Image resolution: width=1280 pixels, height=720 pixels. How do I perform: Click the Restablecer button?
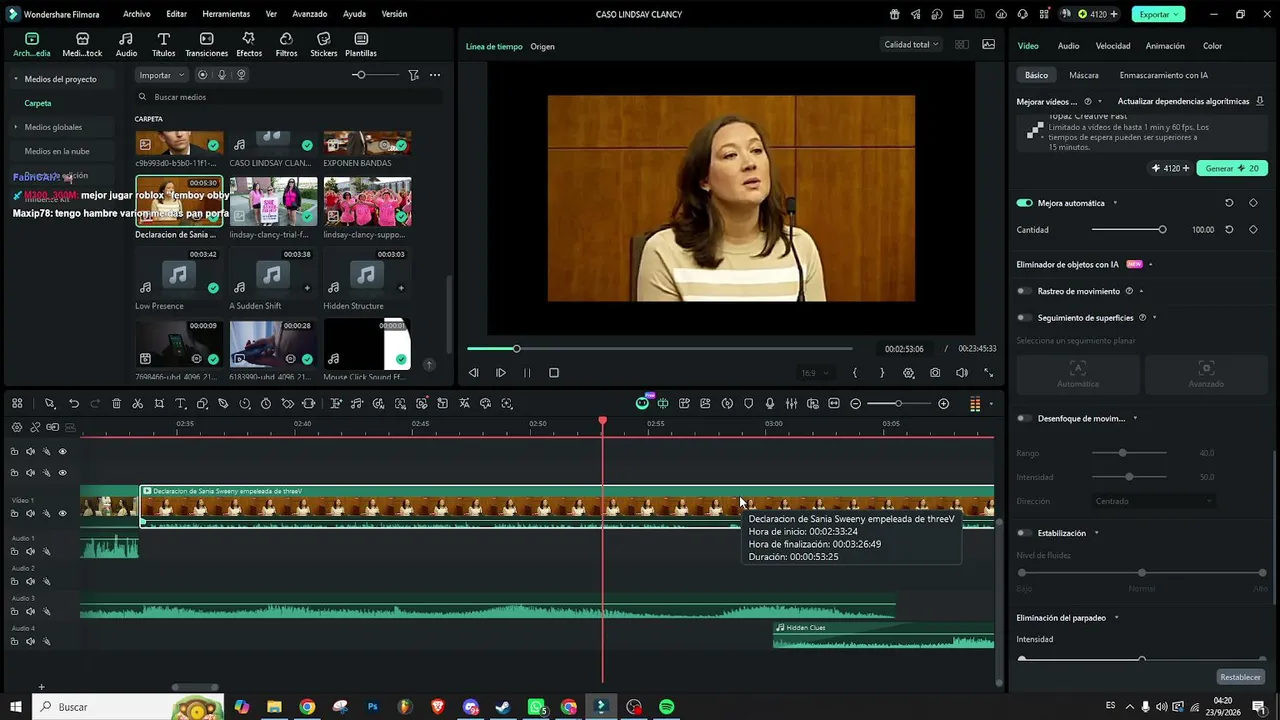[1240, 677]
